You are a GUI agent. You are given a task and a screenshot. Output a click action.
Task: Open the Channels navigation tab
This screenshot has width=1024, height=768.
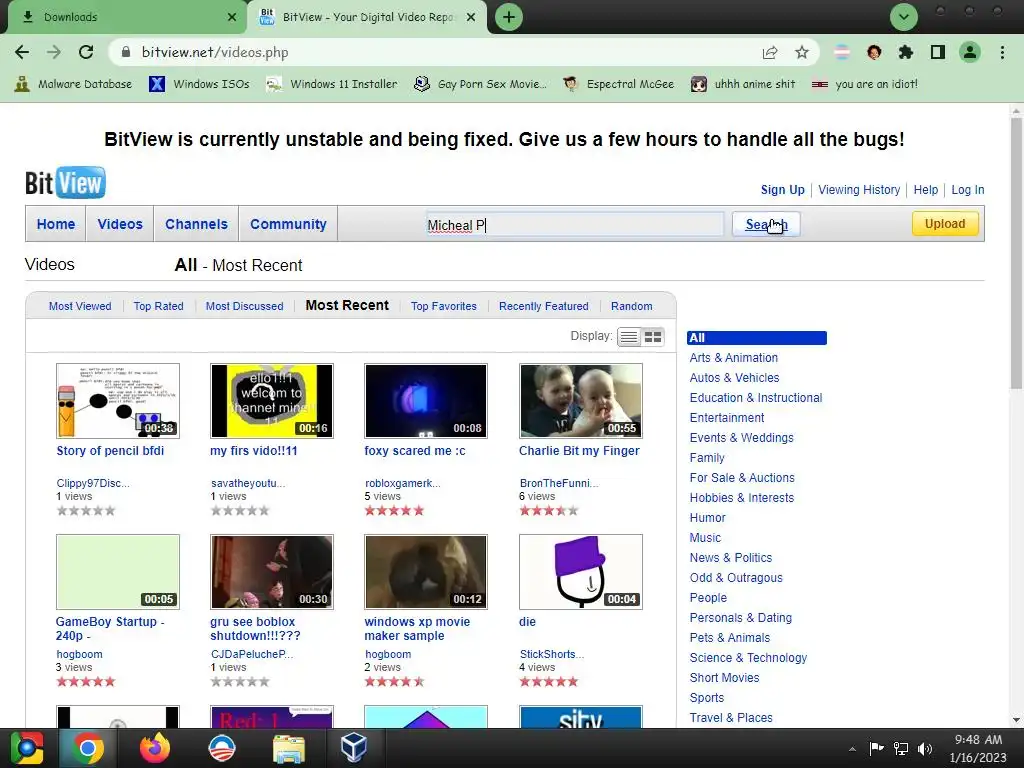(197, 224)
